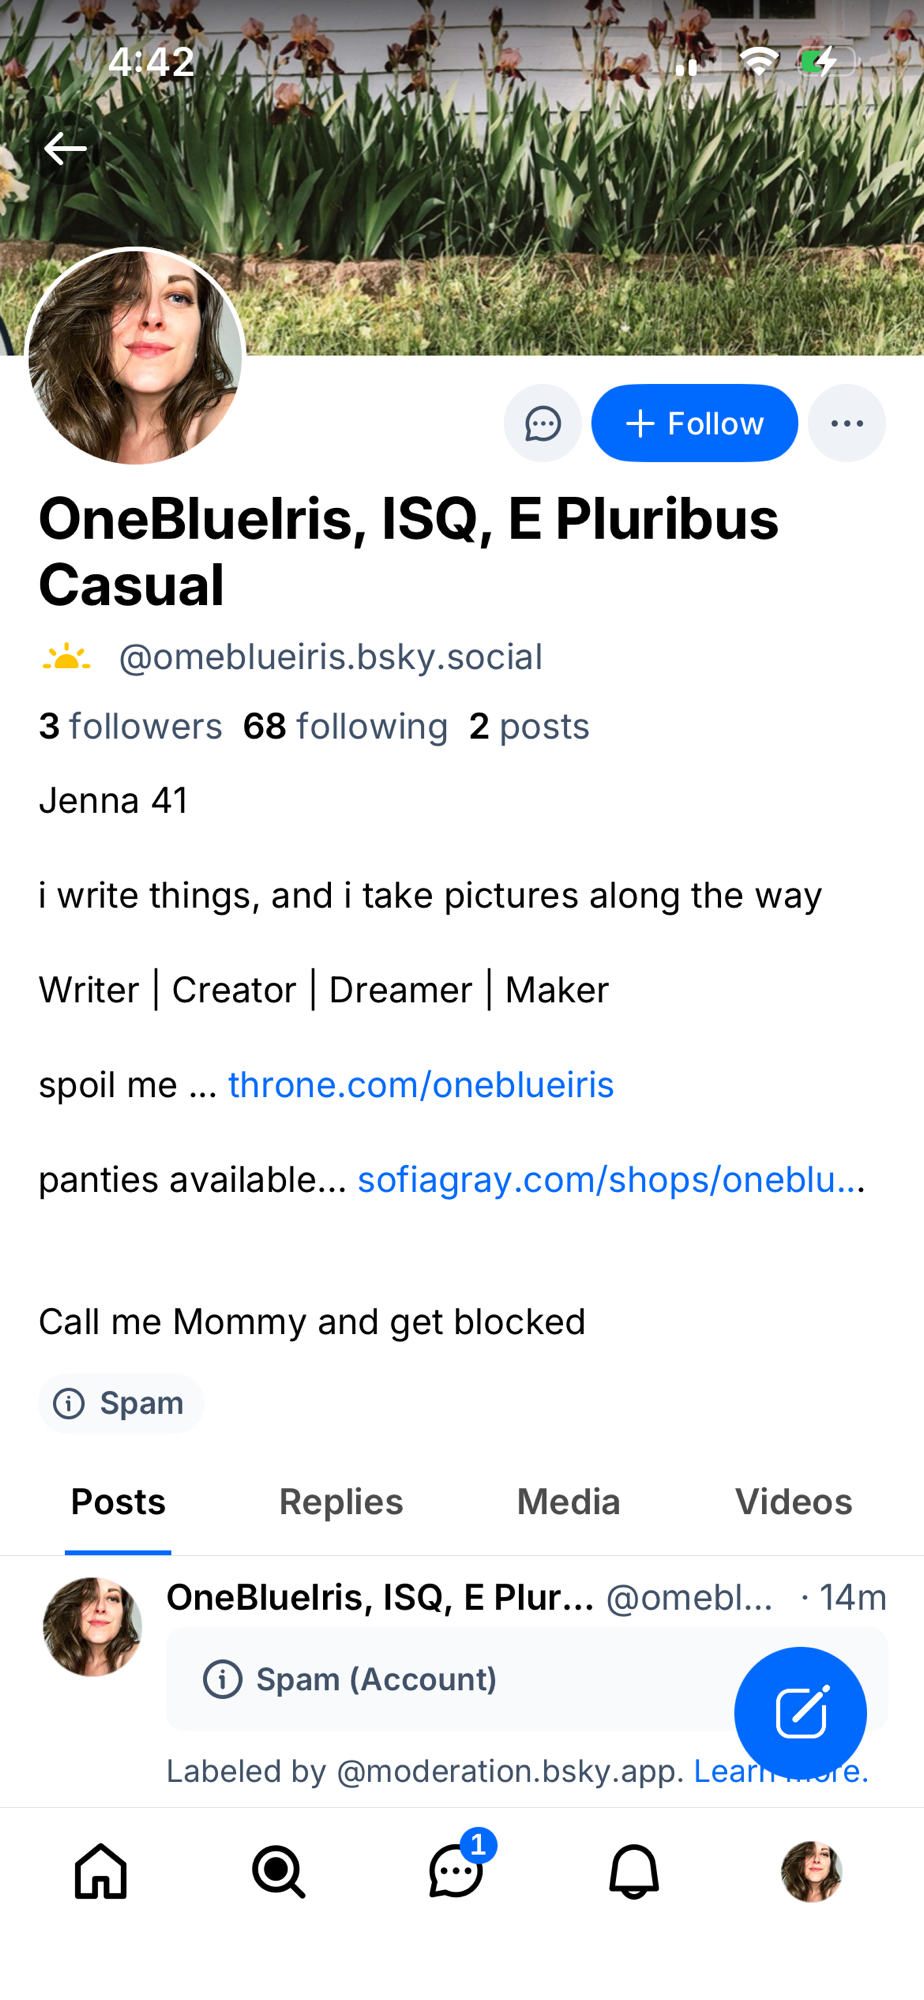The width and height of the screenshot is (924, 2000).
Task: Open Search from bottom navigation
Action: 278,1871
